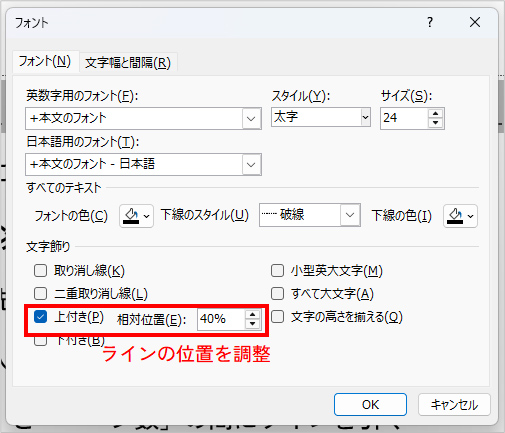The image size is (505, 433).
Task: Toggle the 小型英大文字 checkbox
Action: pos(277,271)
